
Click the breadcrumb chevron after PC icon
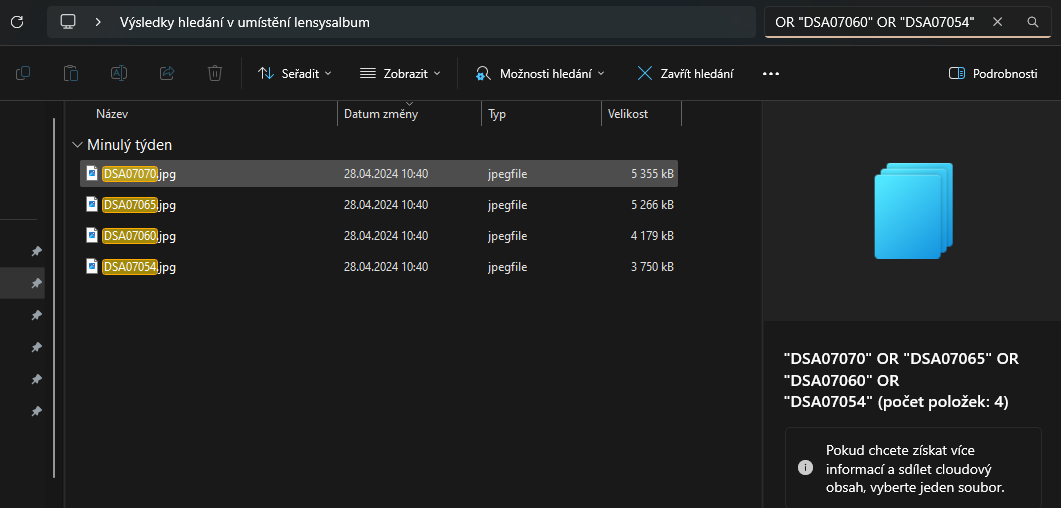tap(98, 22)
